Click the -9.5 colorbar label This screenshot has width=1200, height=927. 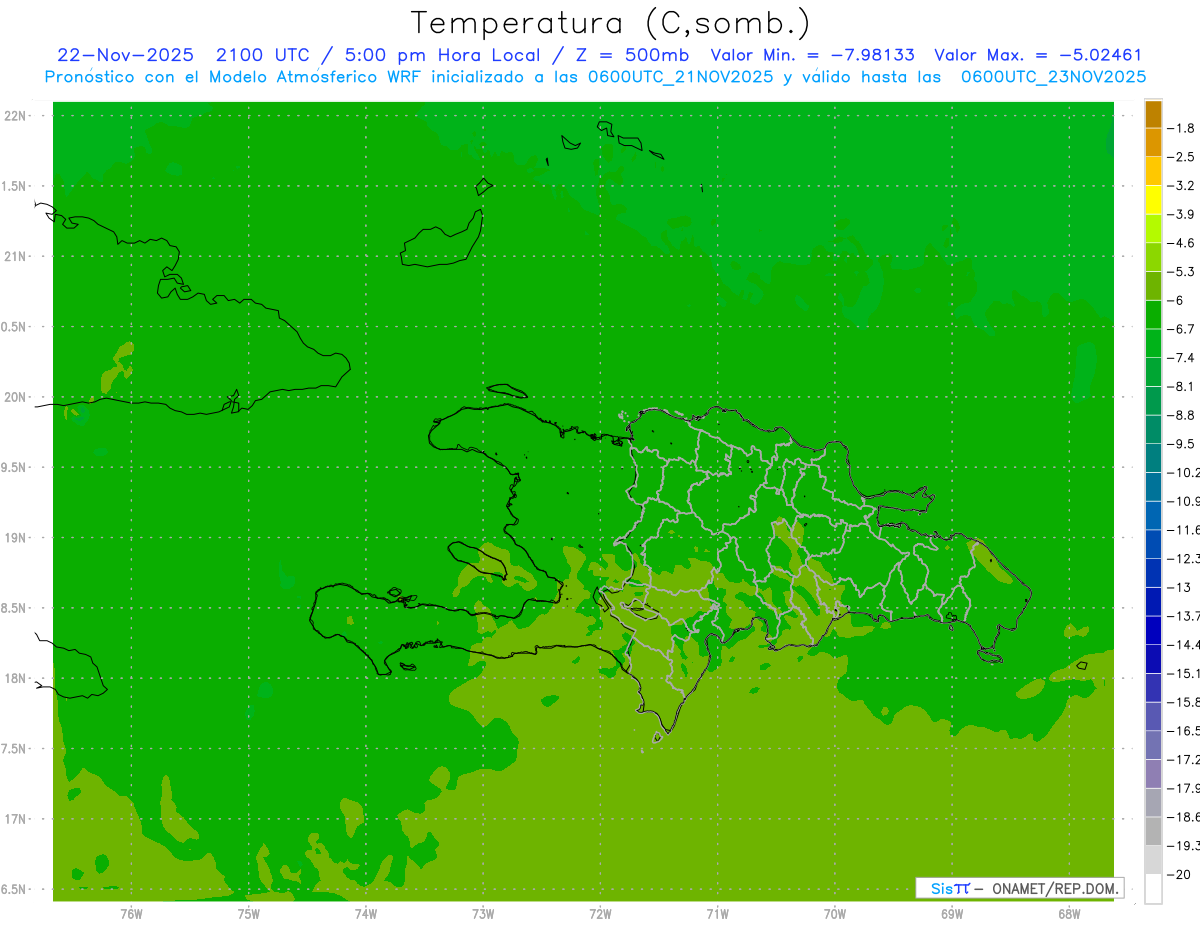point(1181,443)
